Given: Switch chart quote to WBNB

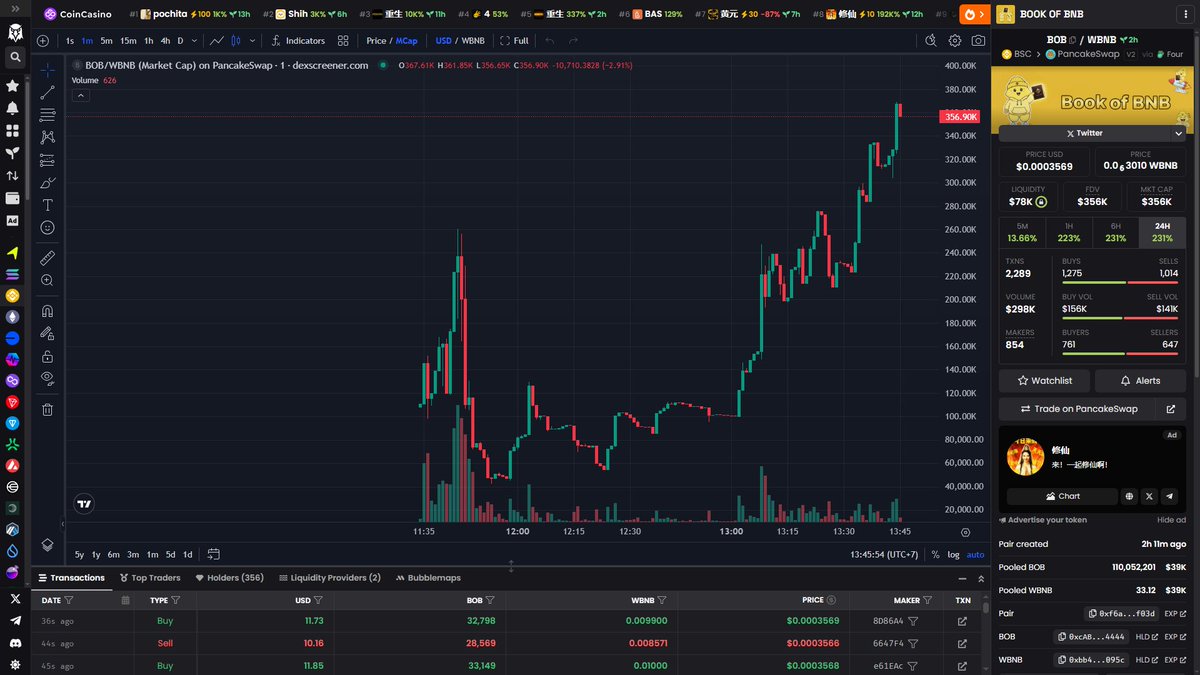Looking at the screenshot, I should click(473, 41).
